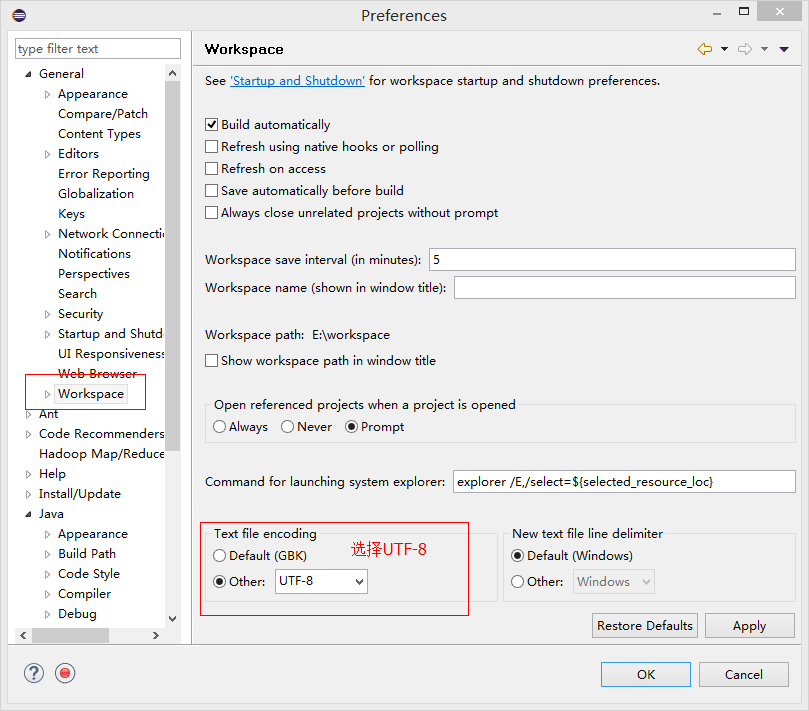The height and width of the screenshot is (711, 809).
Task: Expand the Editors tree node
Action: (47, 154)
